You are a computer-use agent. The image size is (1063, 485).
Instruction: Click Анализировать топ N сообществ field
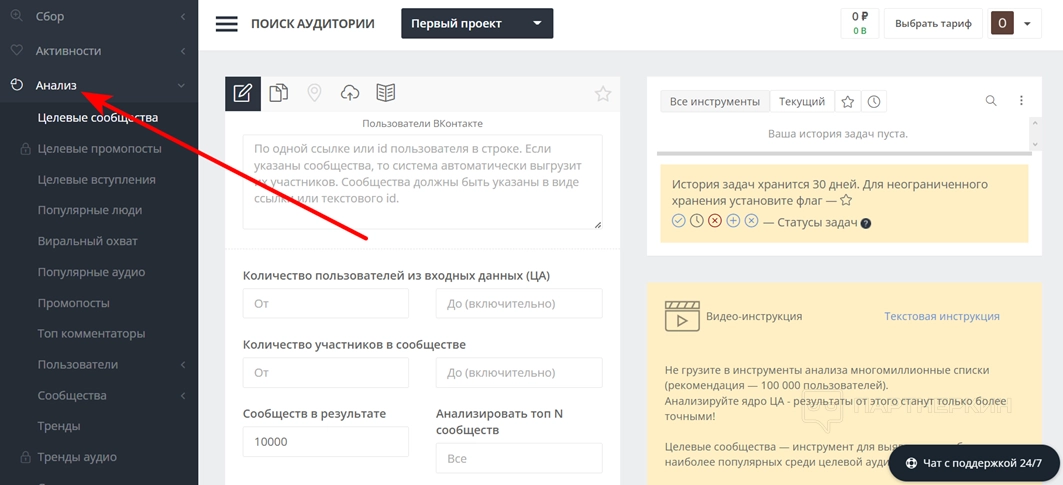[x=519, y=459]
